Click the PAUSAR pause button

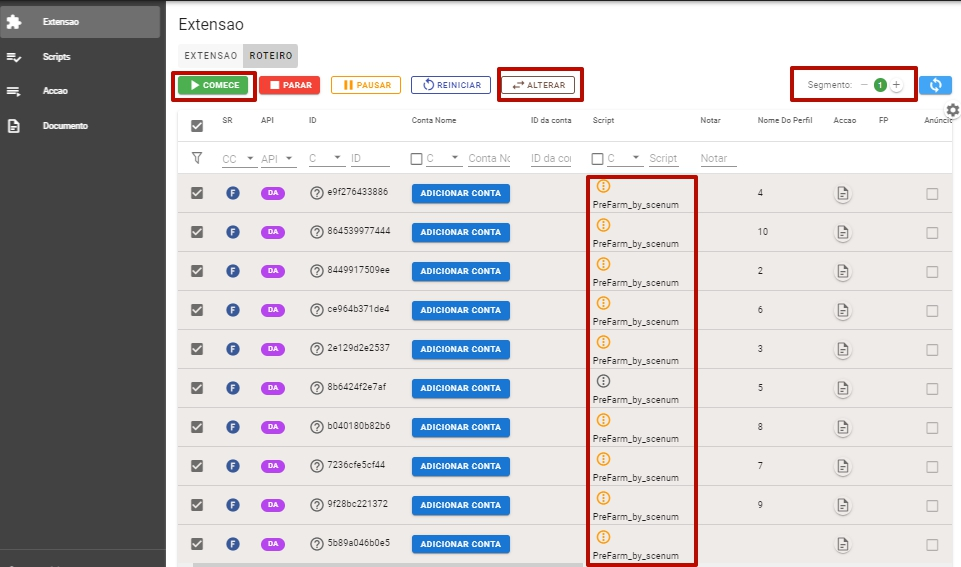click(366, 85)
